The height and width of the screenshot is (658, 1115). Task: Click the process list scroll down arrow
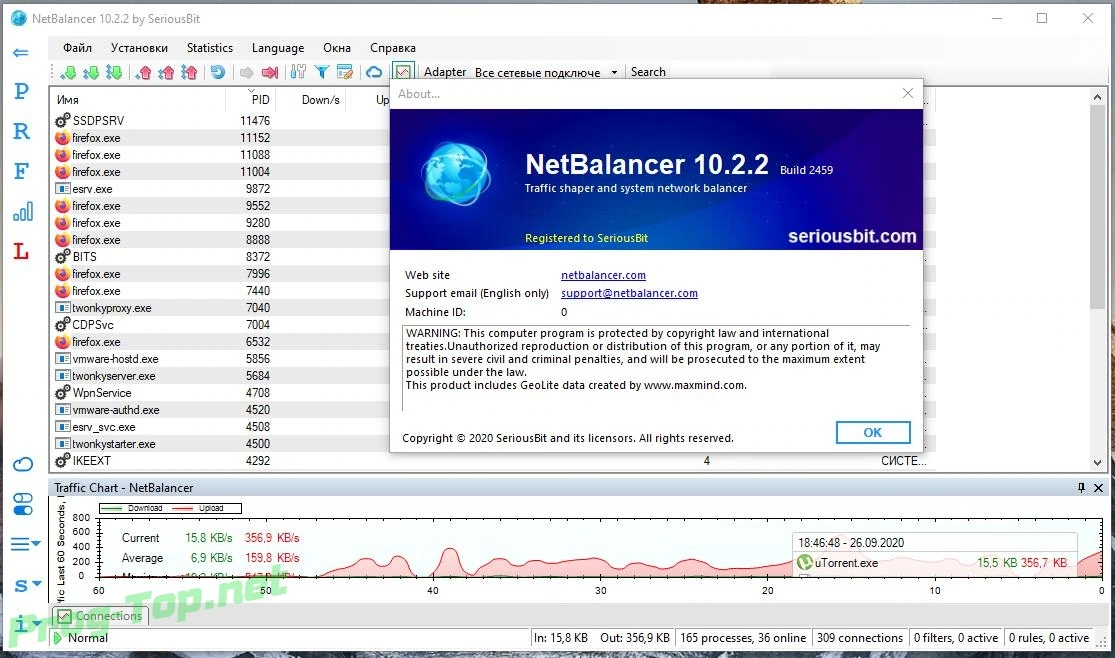(1097, 462)
